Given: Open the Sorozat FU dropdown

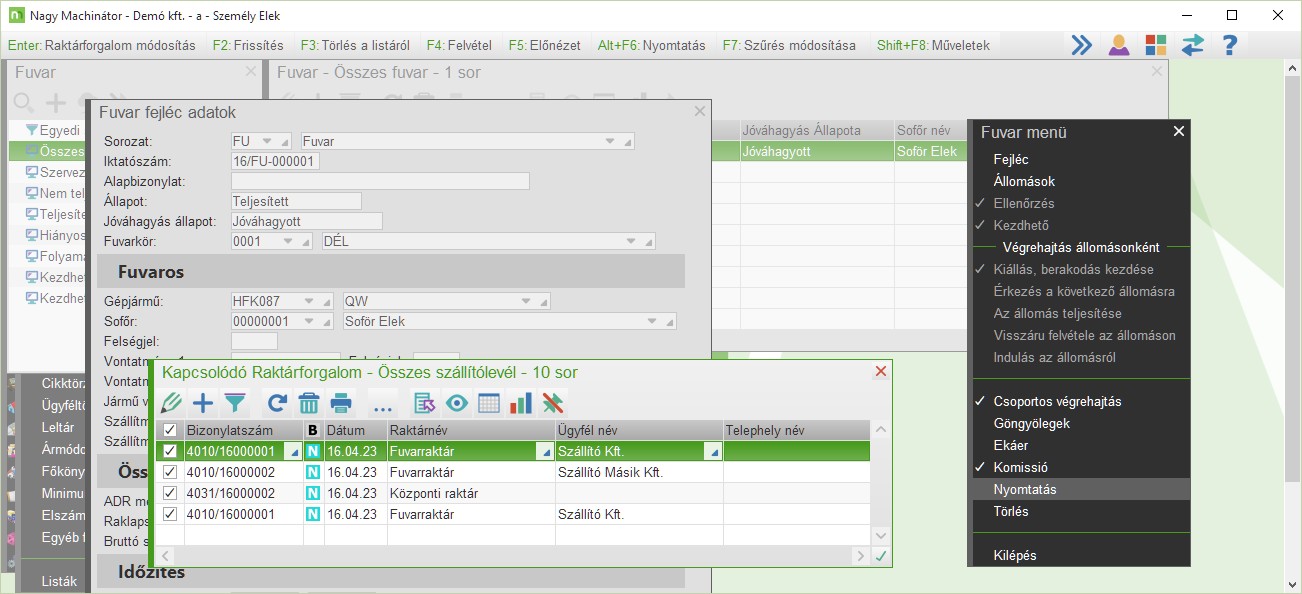Looking at the screenshot, I should [x=266, y=142].
